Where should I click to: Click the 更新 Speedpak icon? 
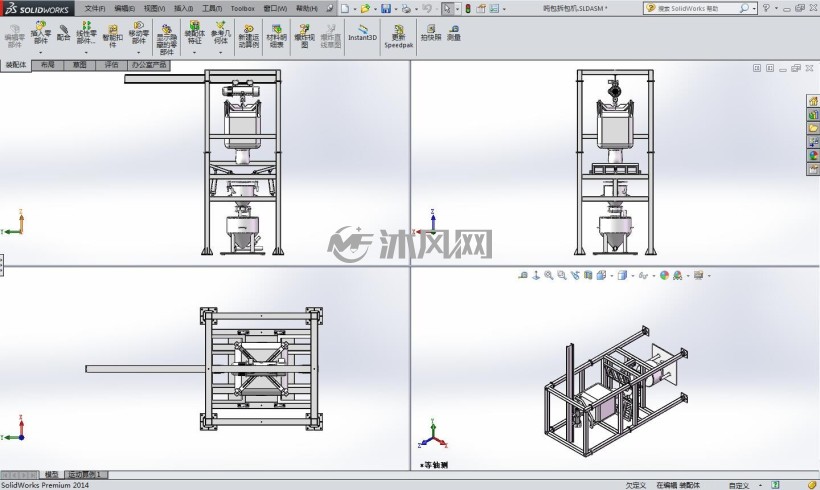tap(398, 36)
